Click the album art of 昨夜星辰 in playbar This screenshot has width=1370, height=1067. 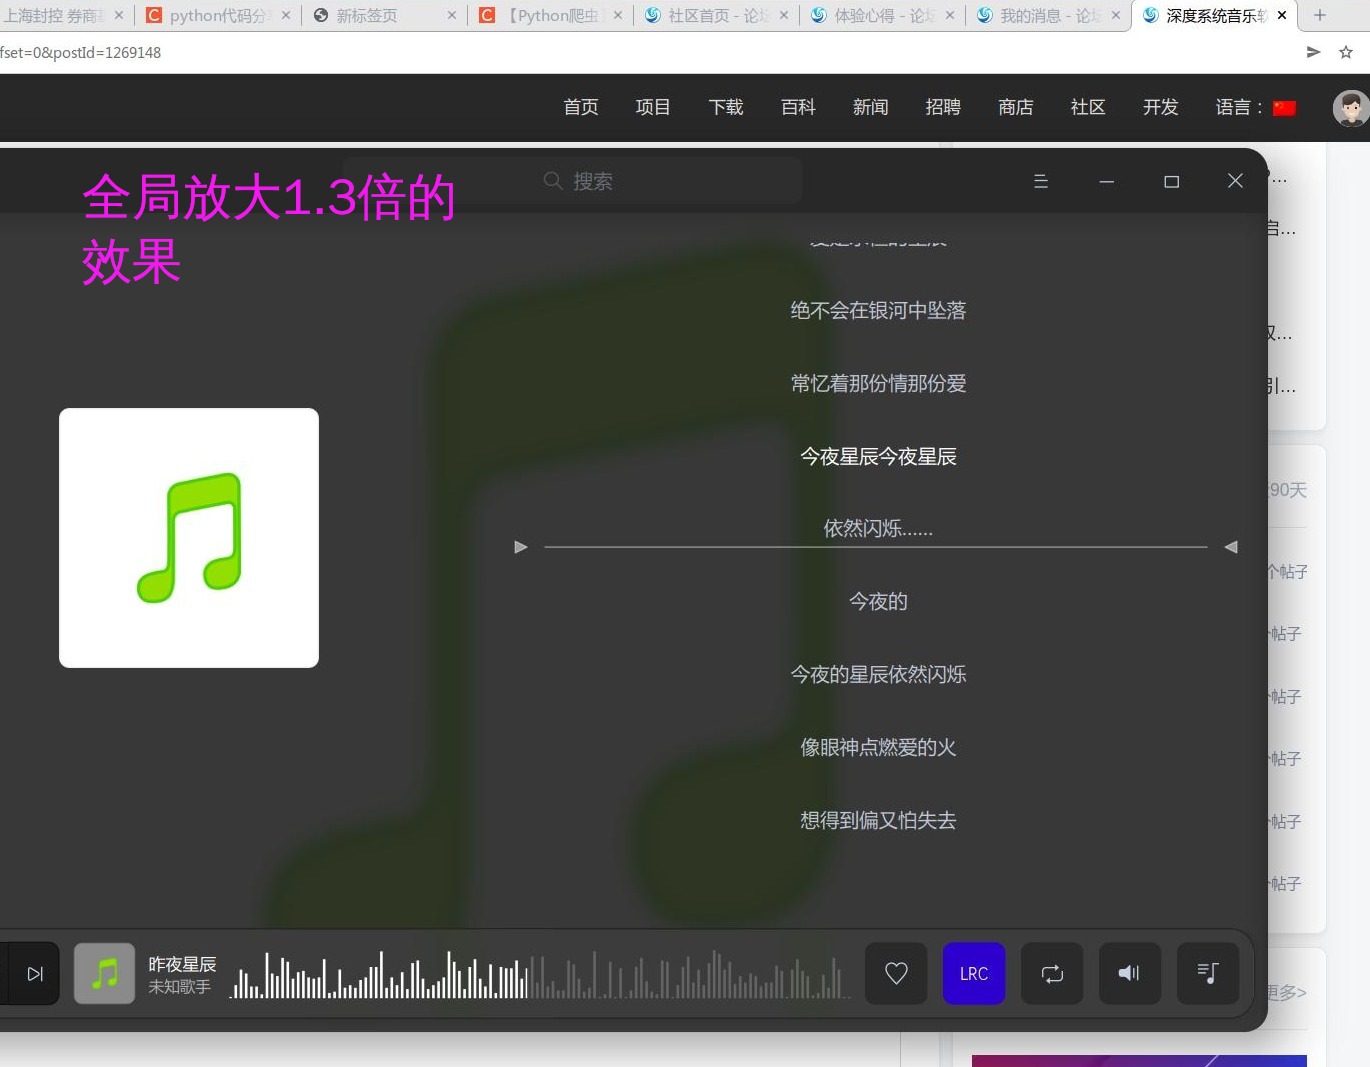coord(104,972)
